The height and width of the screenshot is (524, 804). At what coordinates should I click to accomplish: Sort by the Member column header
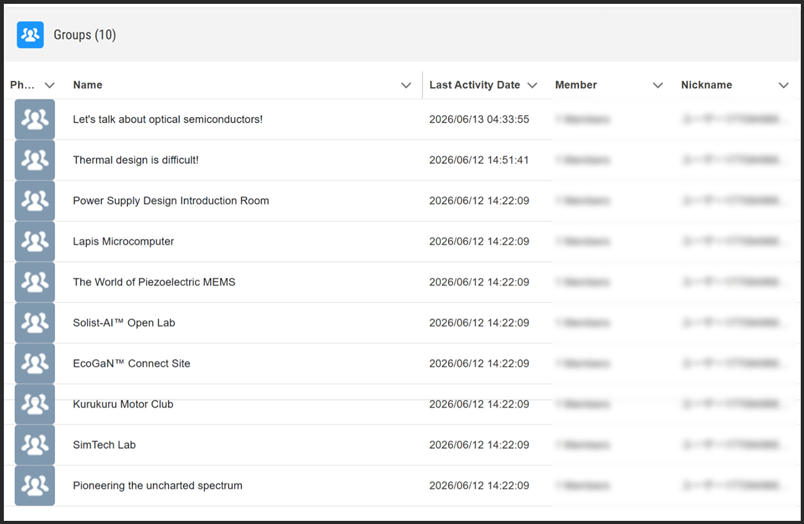[576, 85]
